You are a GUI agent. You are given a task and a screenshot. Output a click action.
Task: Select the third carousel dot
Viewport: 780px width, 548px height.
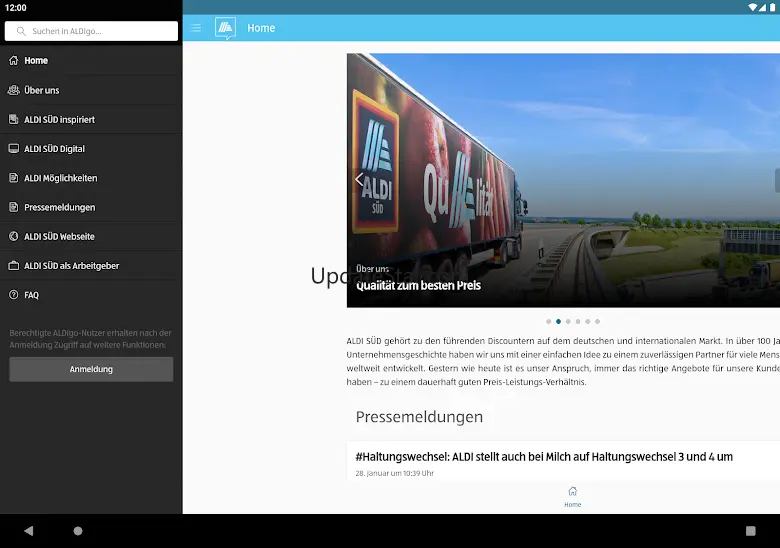point(568,322)
